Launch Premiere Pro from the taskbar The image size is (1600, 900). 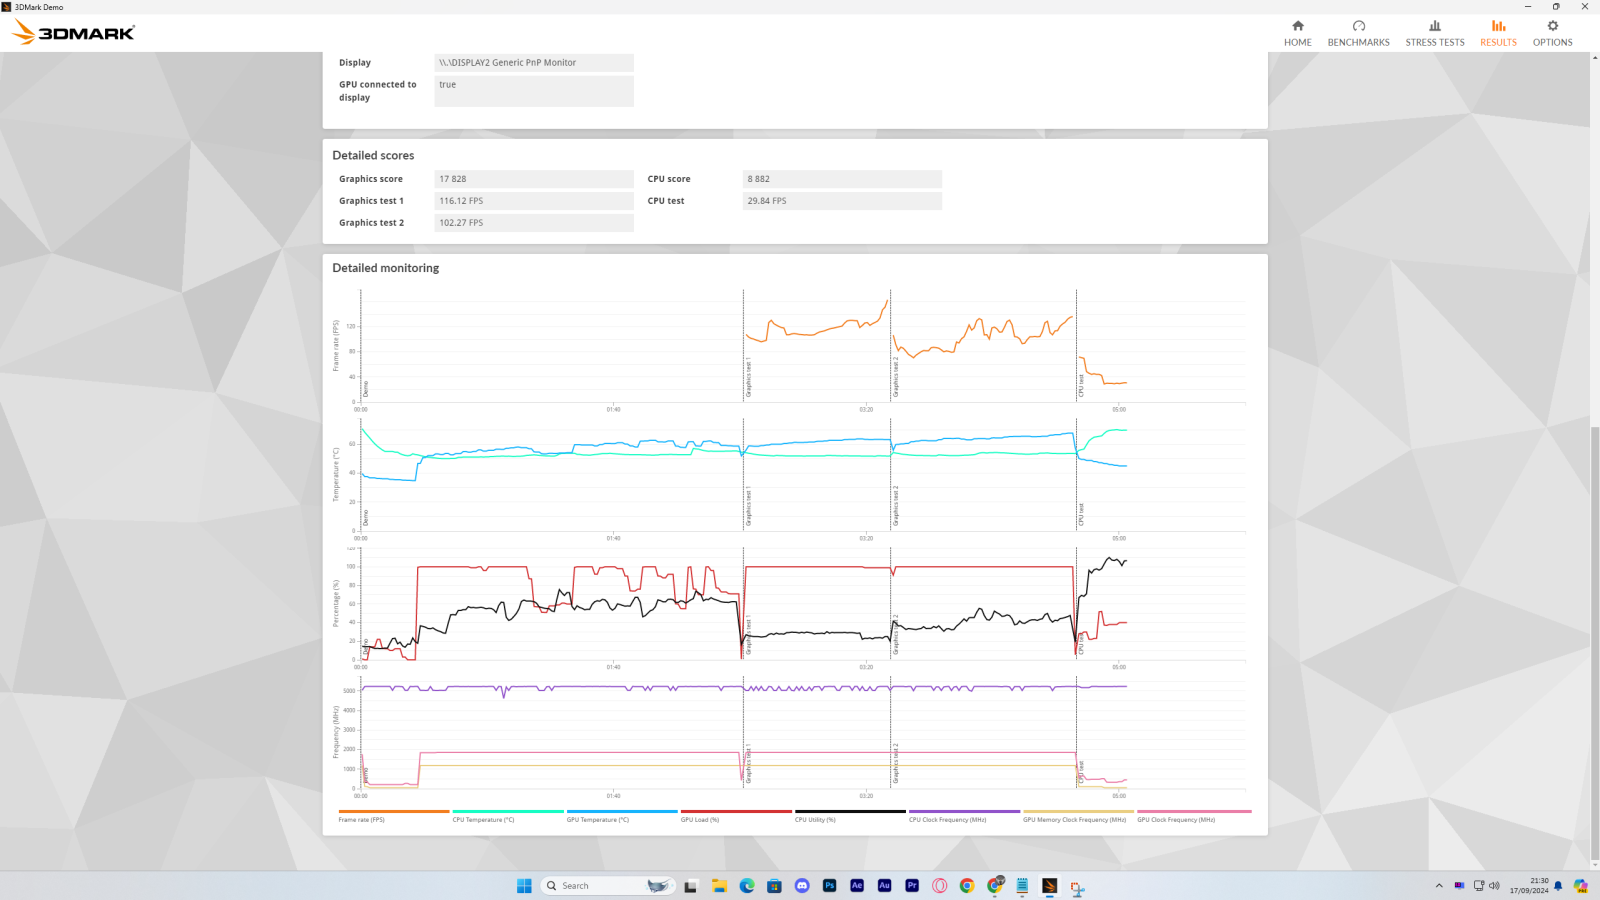click(912, 886)
